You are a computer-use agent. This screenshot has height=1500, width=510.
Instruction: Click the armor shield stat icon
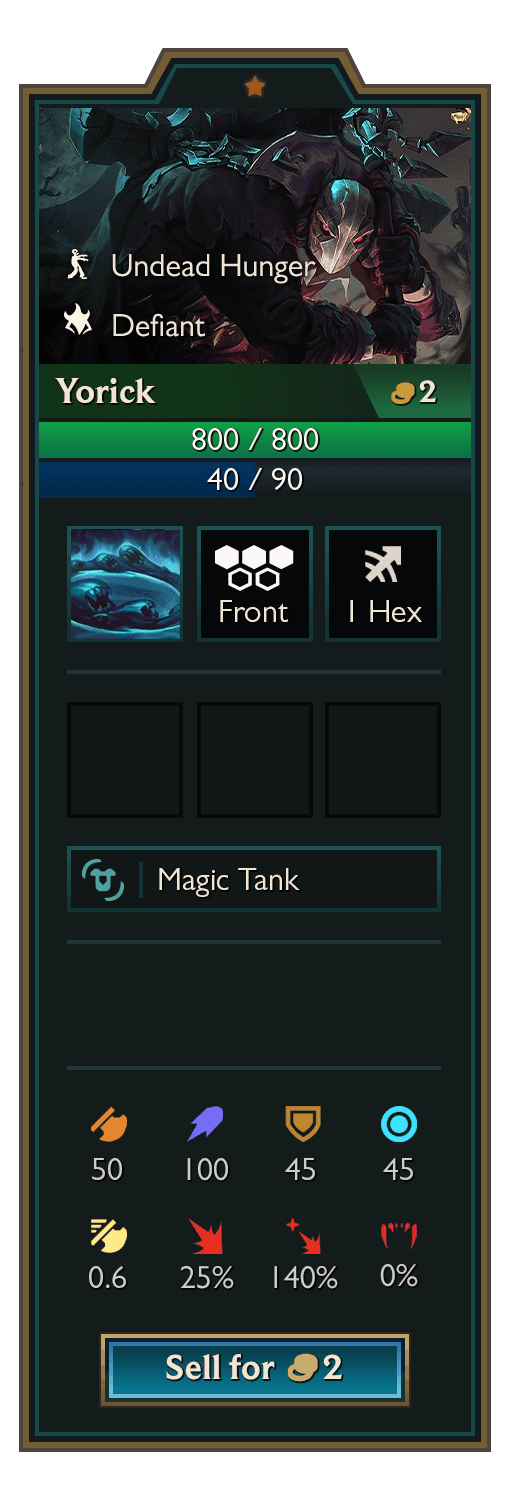302,1125
